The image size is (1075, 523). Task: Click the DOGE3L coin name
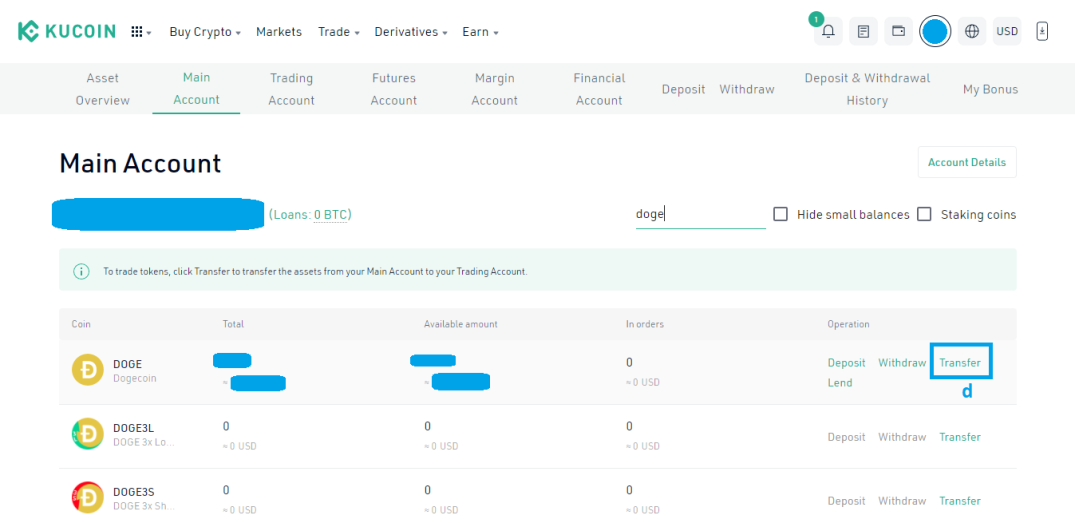point(134,428)
